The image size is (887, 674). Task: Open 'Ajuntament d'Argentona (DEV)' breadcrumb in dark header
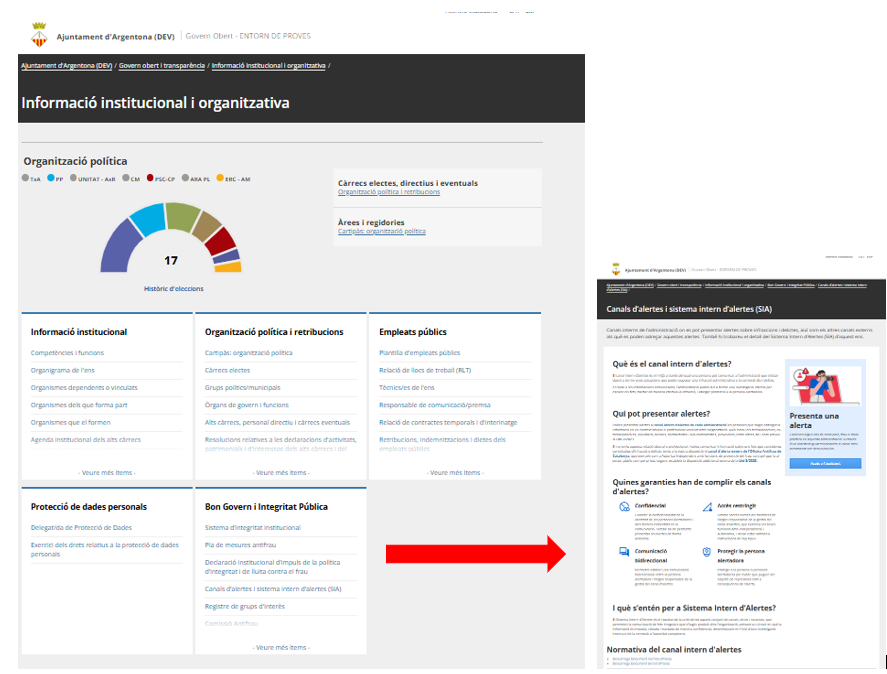66,66
